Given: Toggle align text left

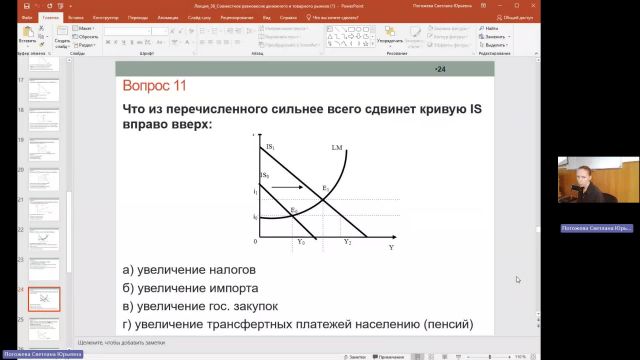Looking at the screenshot, I should (202, 42).
